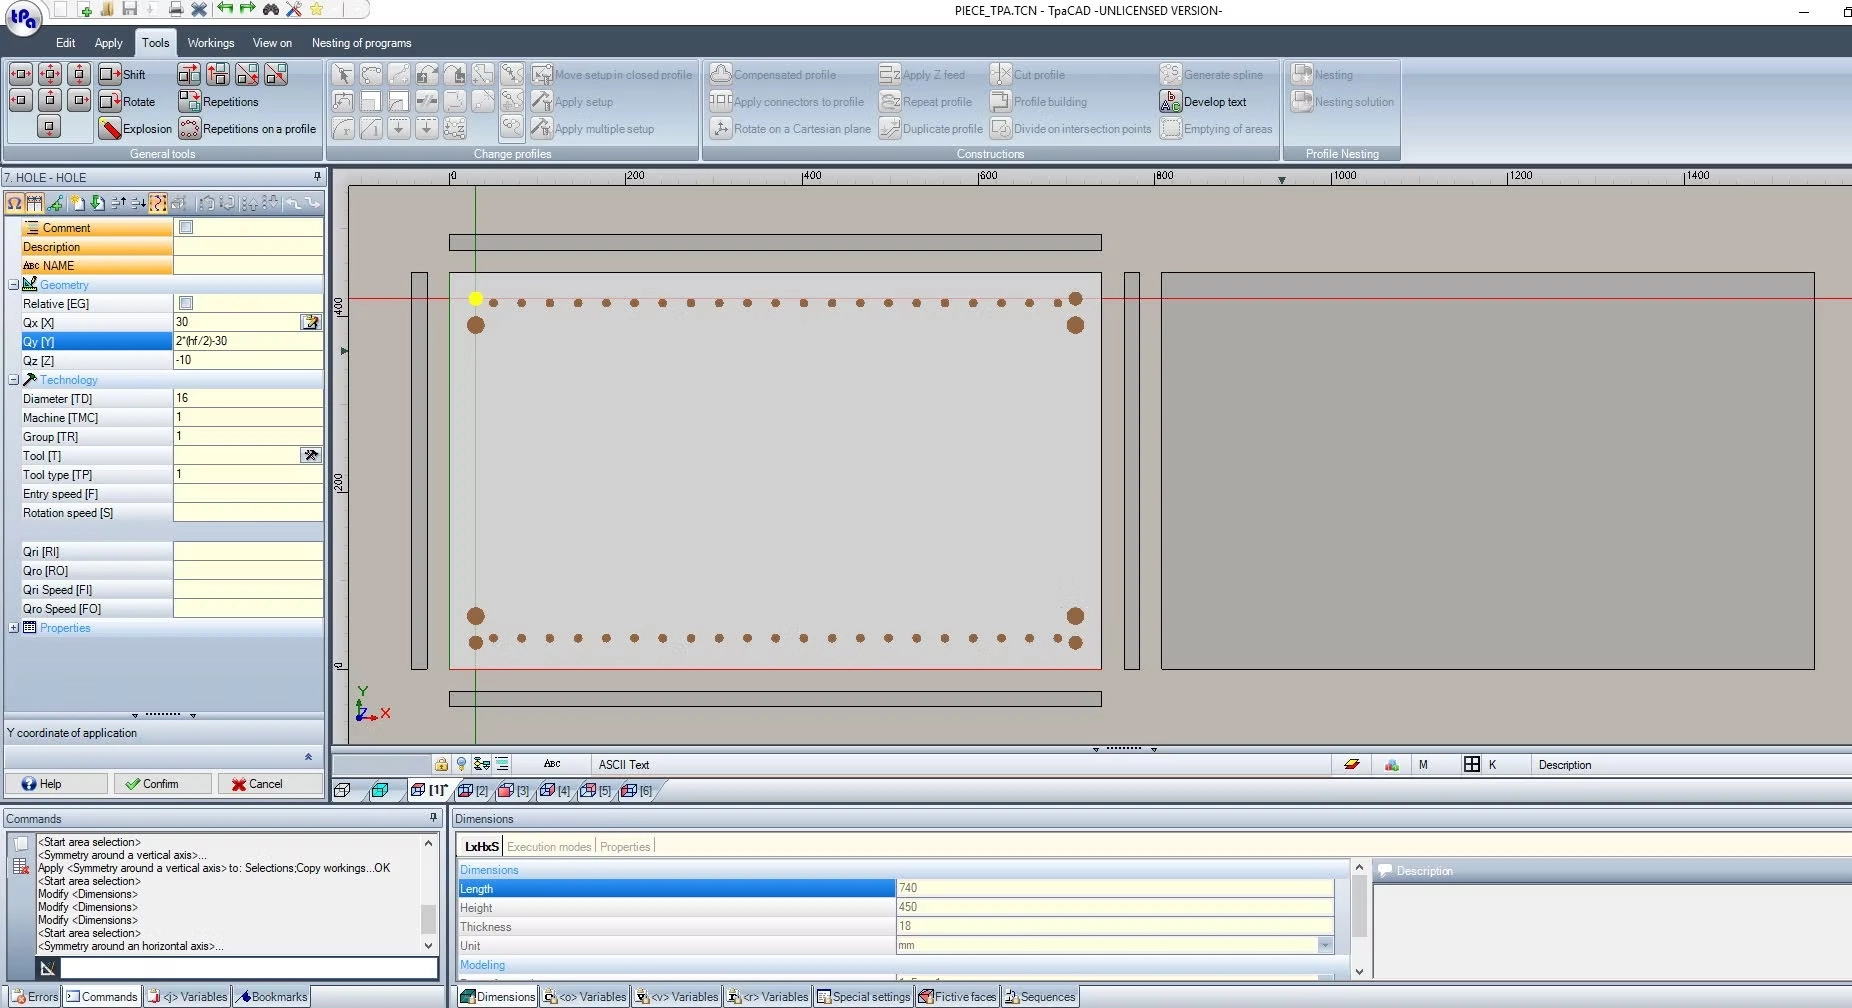Screen dimensions: 1852x1008
Task: Click the Shift tool icon
Action: tap(110, 74)
